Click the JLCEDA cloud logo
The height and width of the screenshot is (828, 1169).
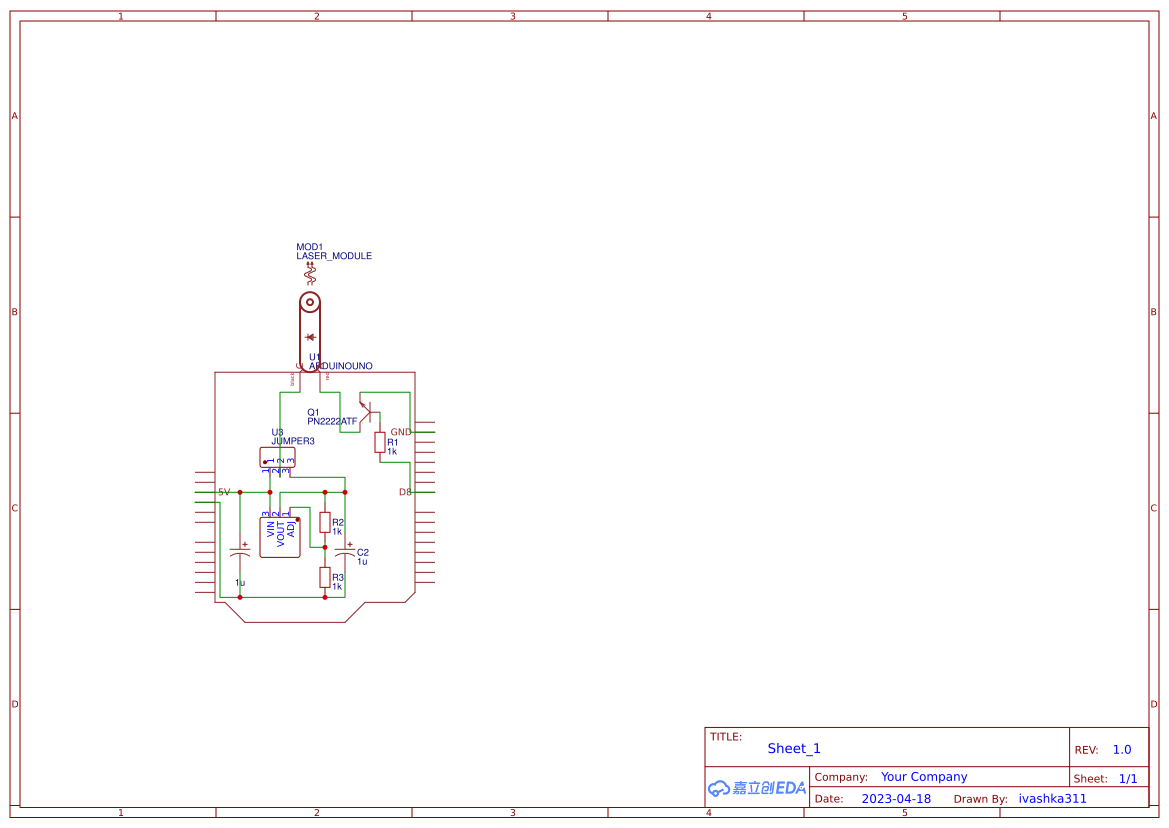[x=720, y=789]
